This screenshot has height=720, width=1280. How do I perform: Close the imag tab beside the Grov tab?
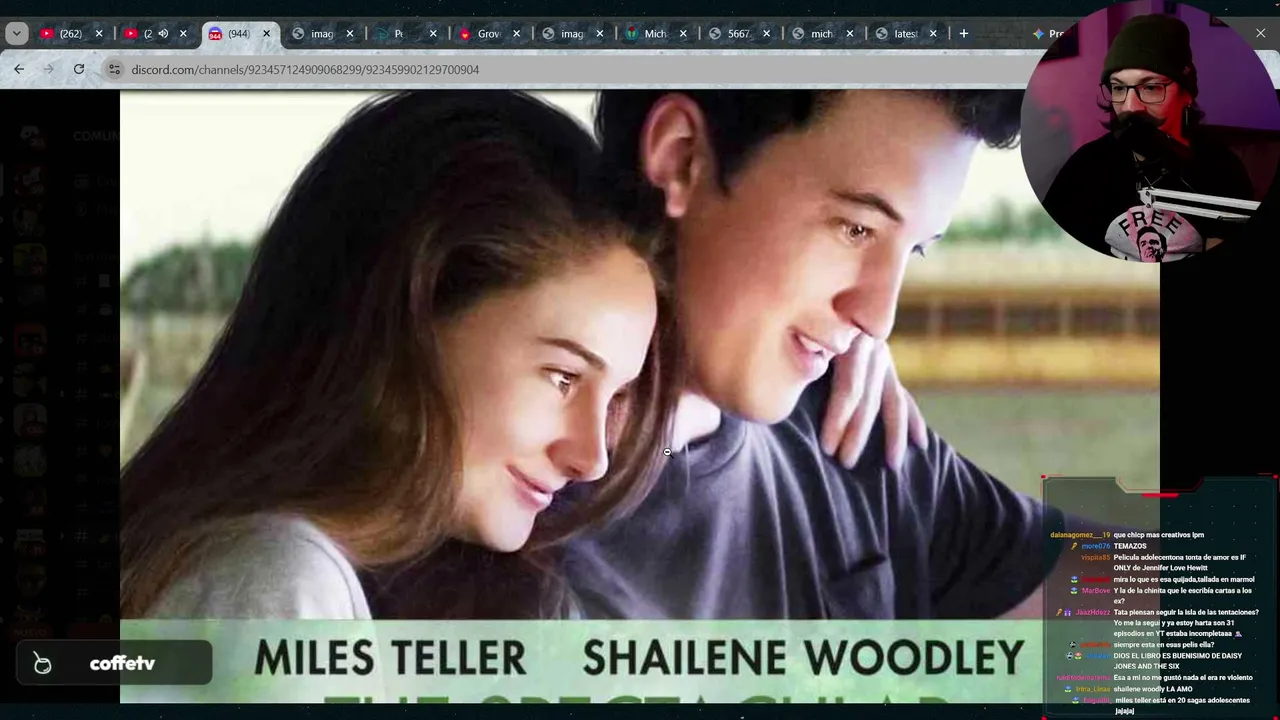coord(599,33)
